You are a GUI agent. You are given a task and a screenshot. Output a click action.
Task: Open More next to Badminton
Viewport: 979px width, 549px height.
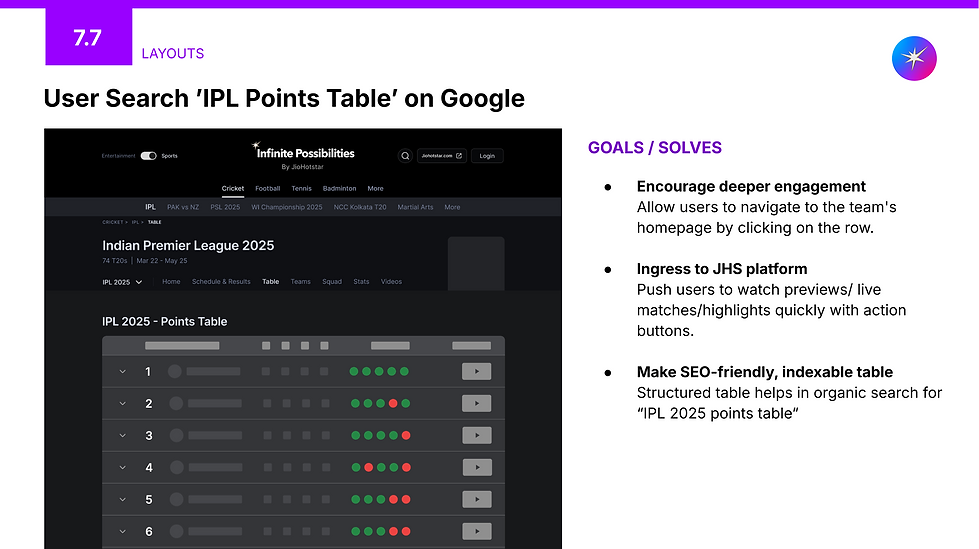375,189
